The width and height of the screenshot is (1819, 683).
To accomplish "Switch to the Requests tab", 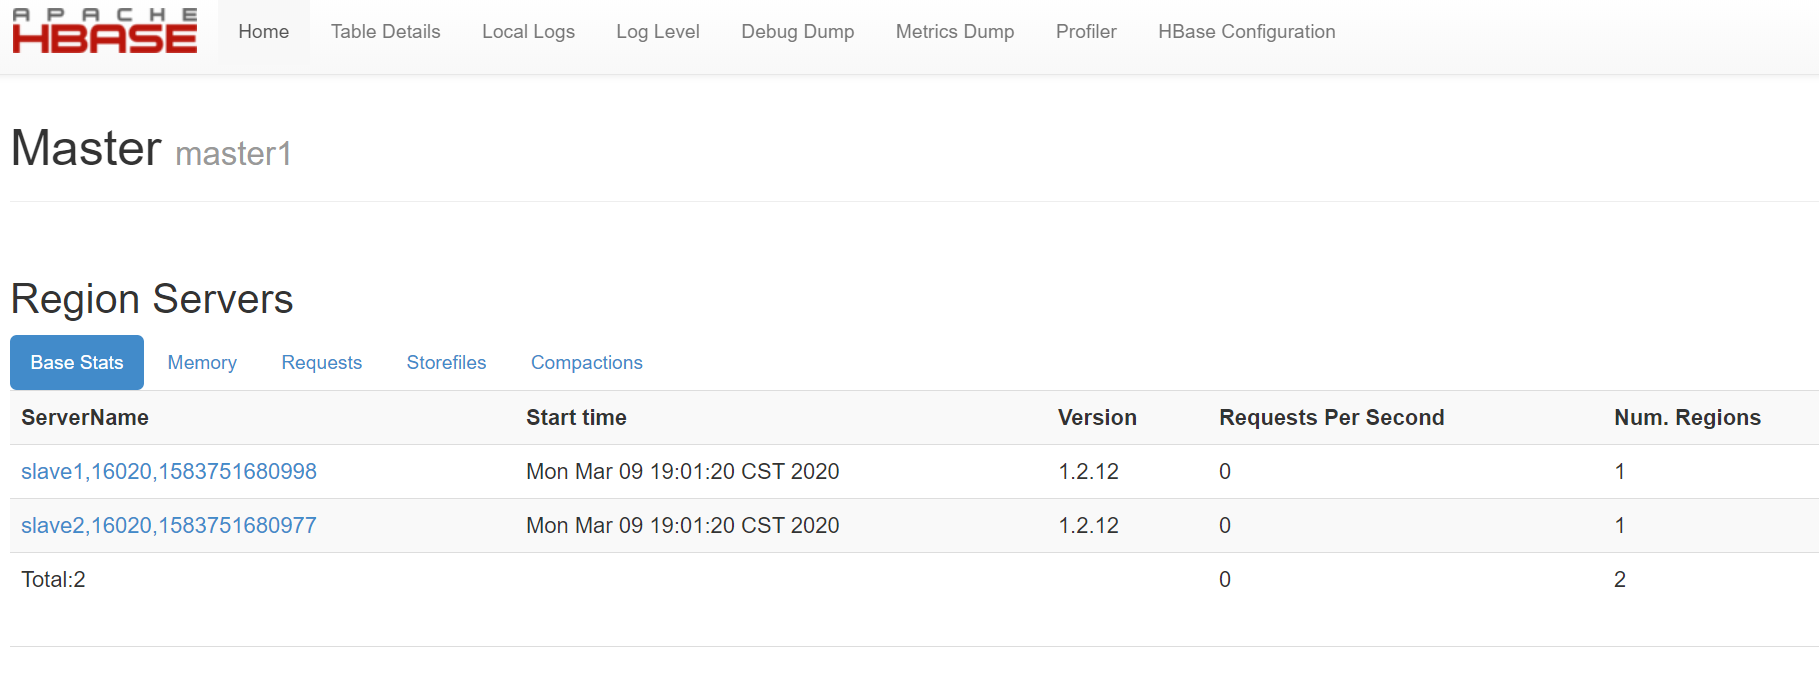I will tap(322, 363).
